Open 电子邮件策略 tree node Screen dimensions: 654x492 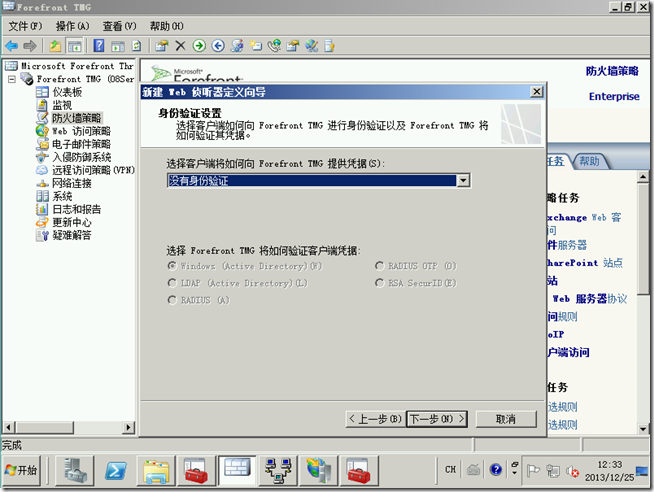tap(81, 144)
